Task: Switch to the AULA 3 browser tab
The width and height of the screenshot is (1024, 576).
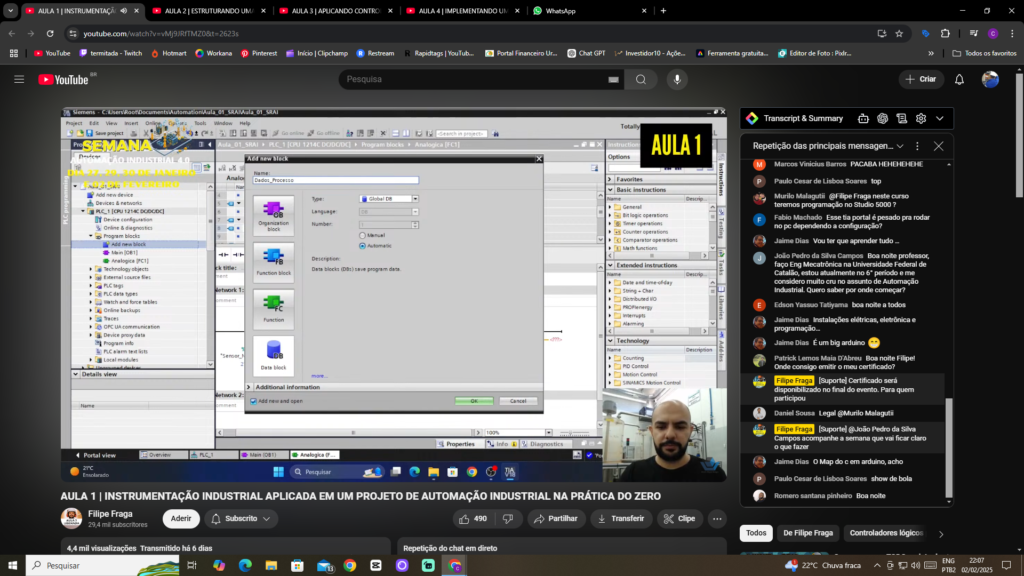Action: click(335, 10)
